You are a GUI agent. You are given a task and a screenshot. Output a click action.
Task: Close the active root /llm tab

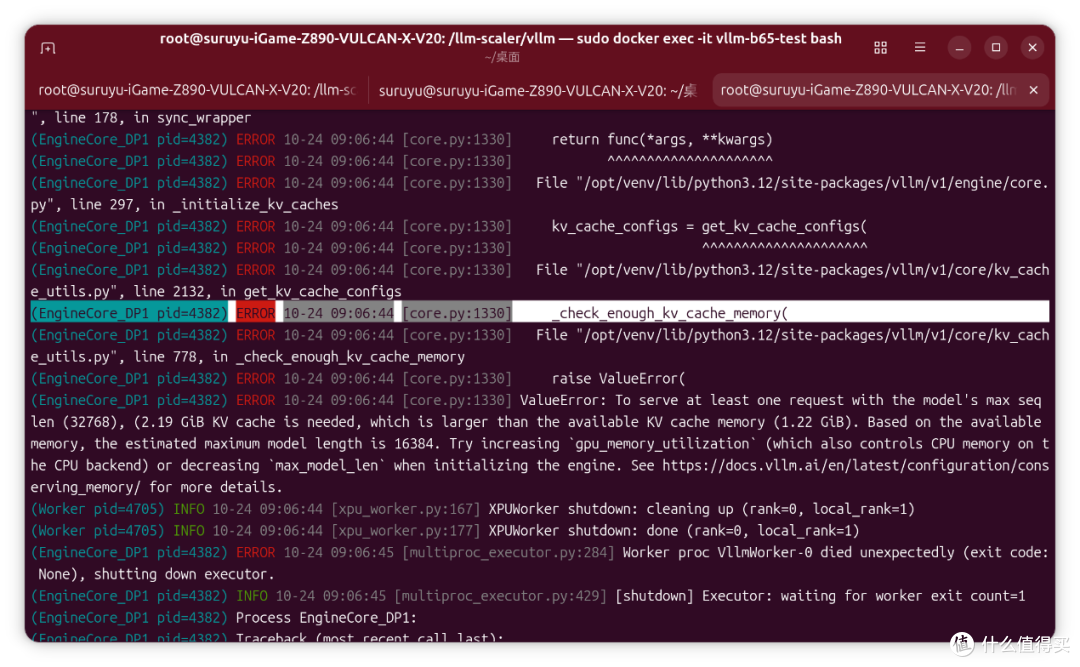(x=1033, y=90)
